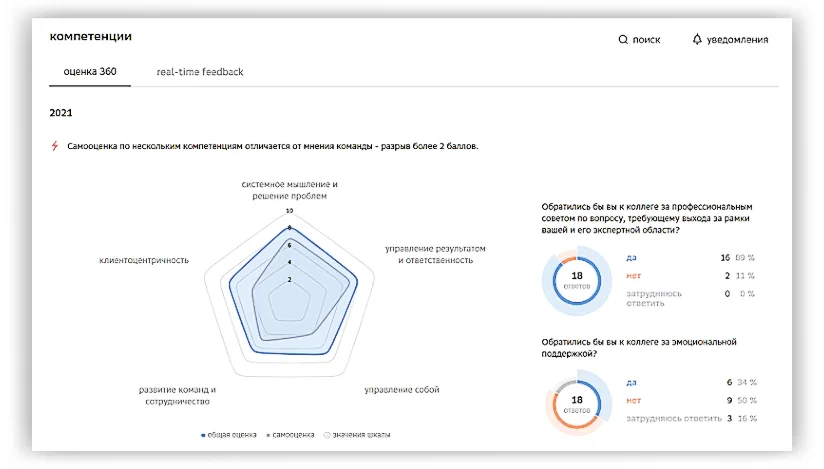
Task: Click 'нет' in emotional support question
Action: pyautogui.click(x=633, y=400)
